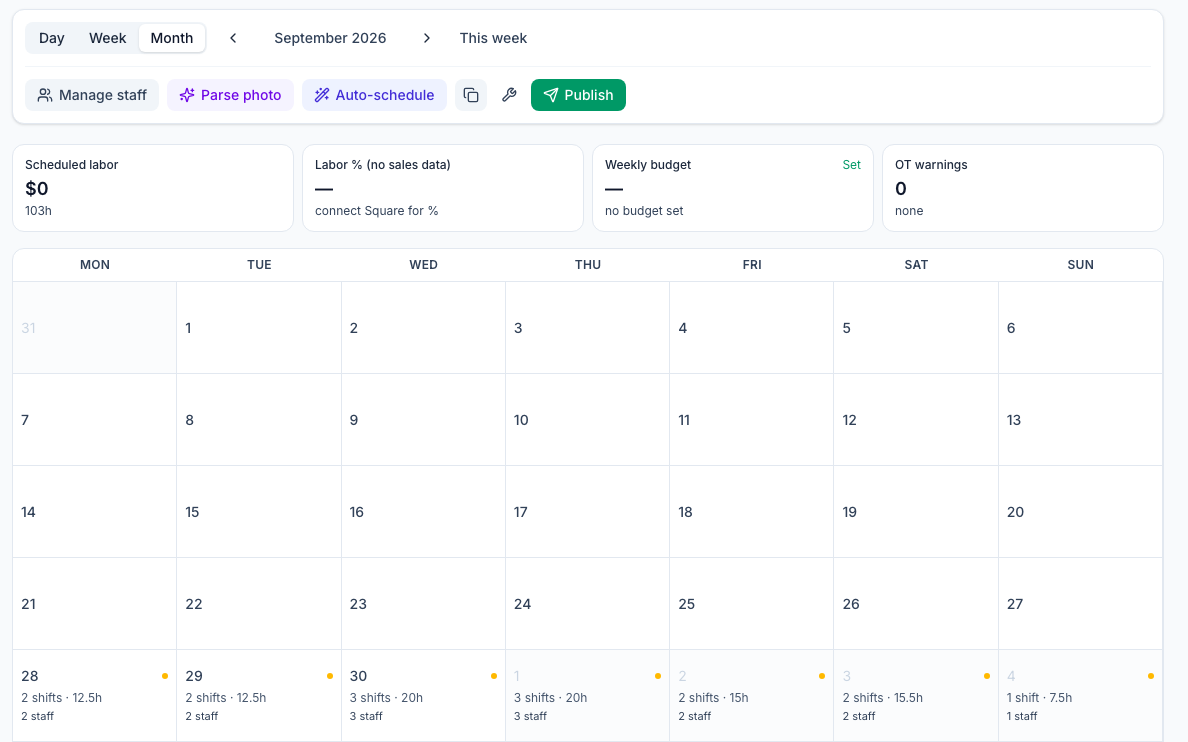
Task: Click the orange dot on day 30
Action: [494, 676]
